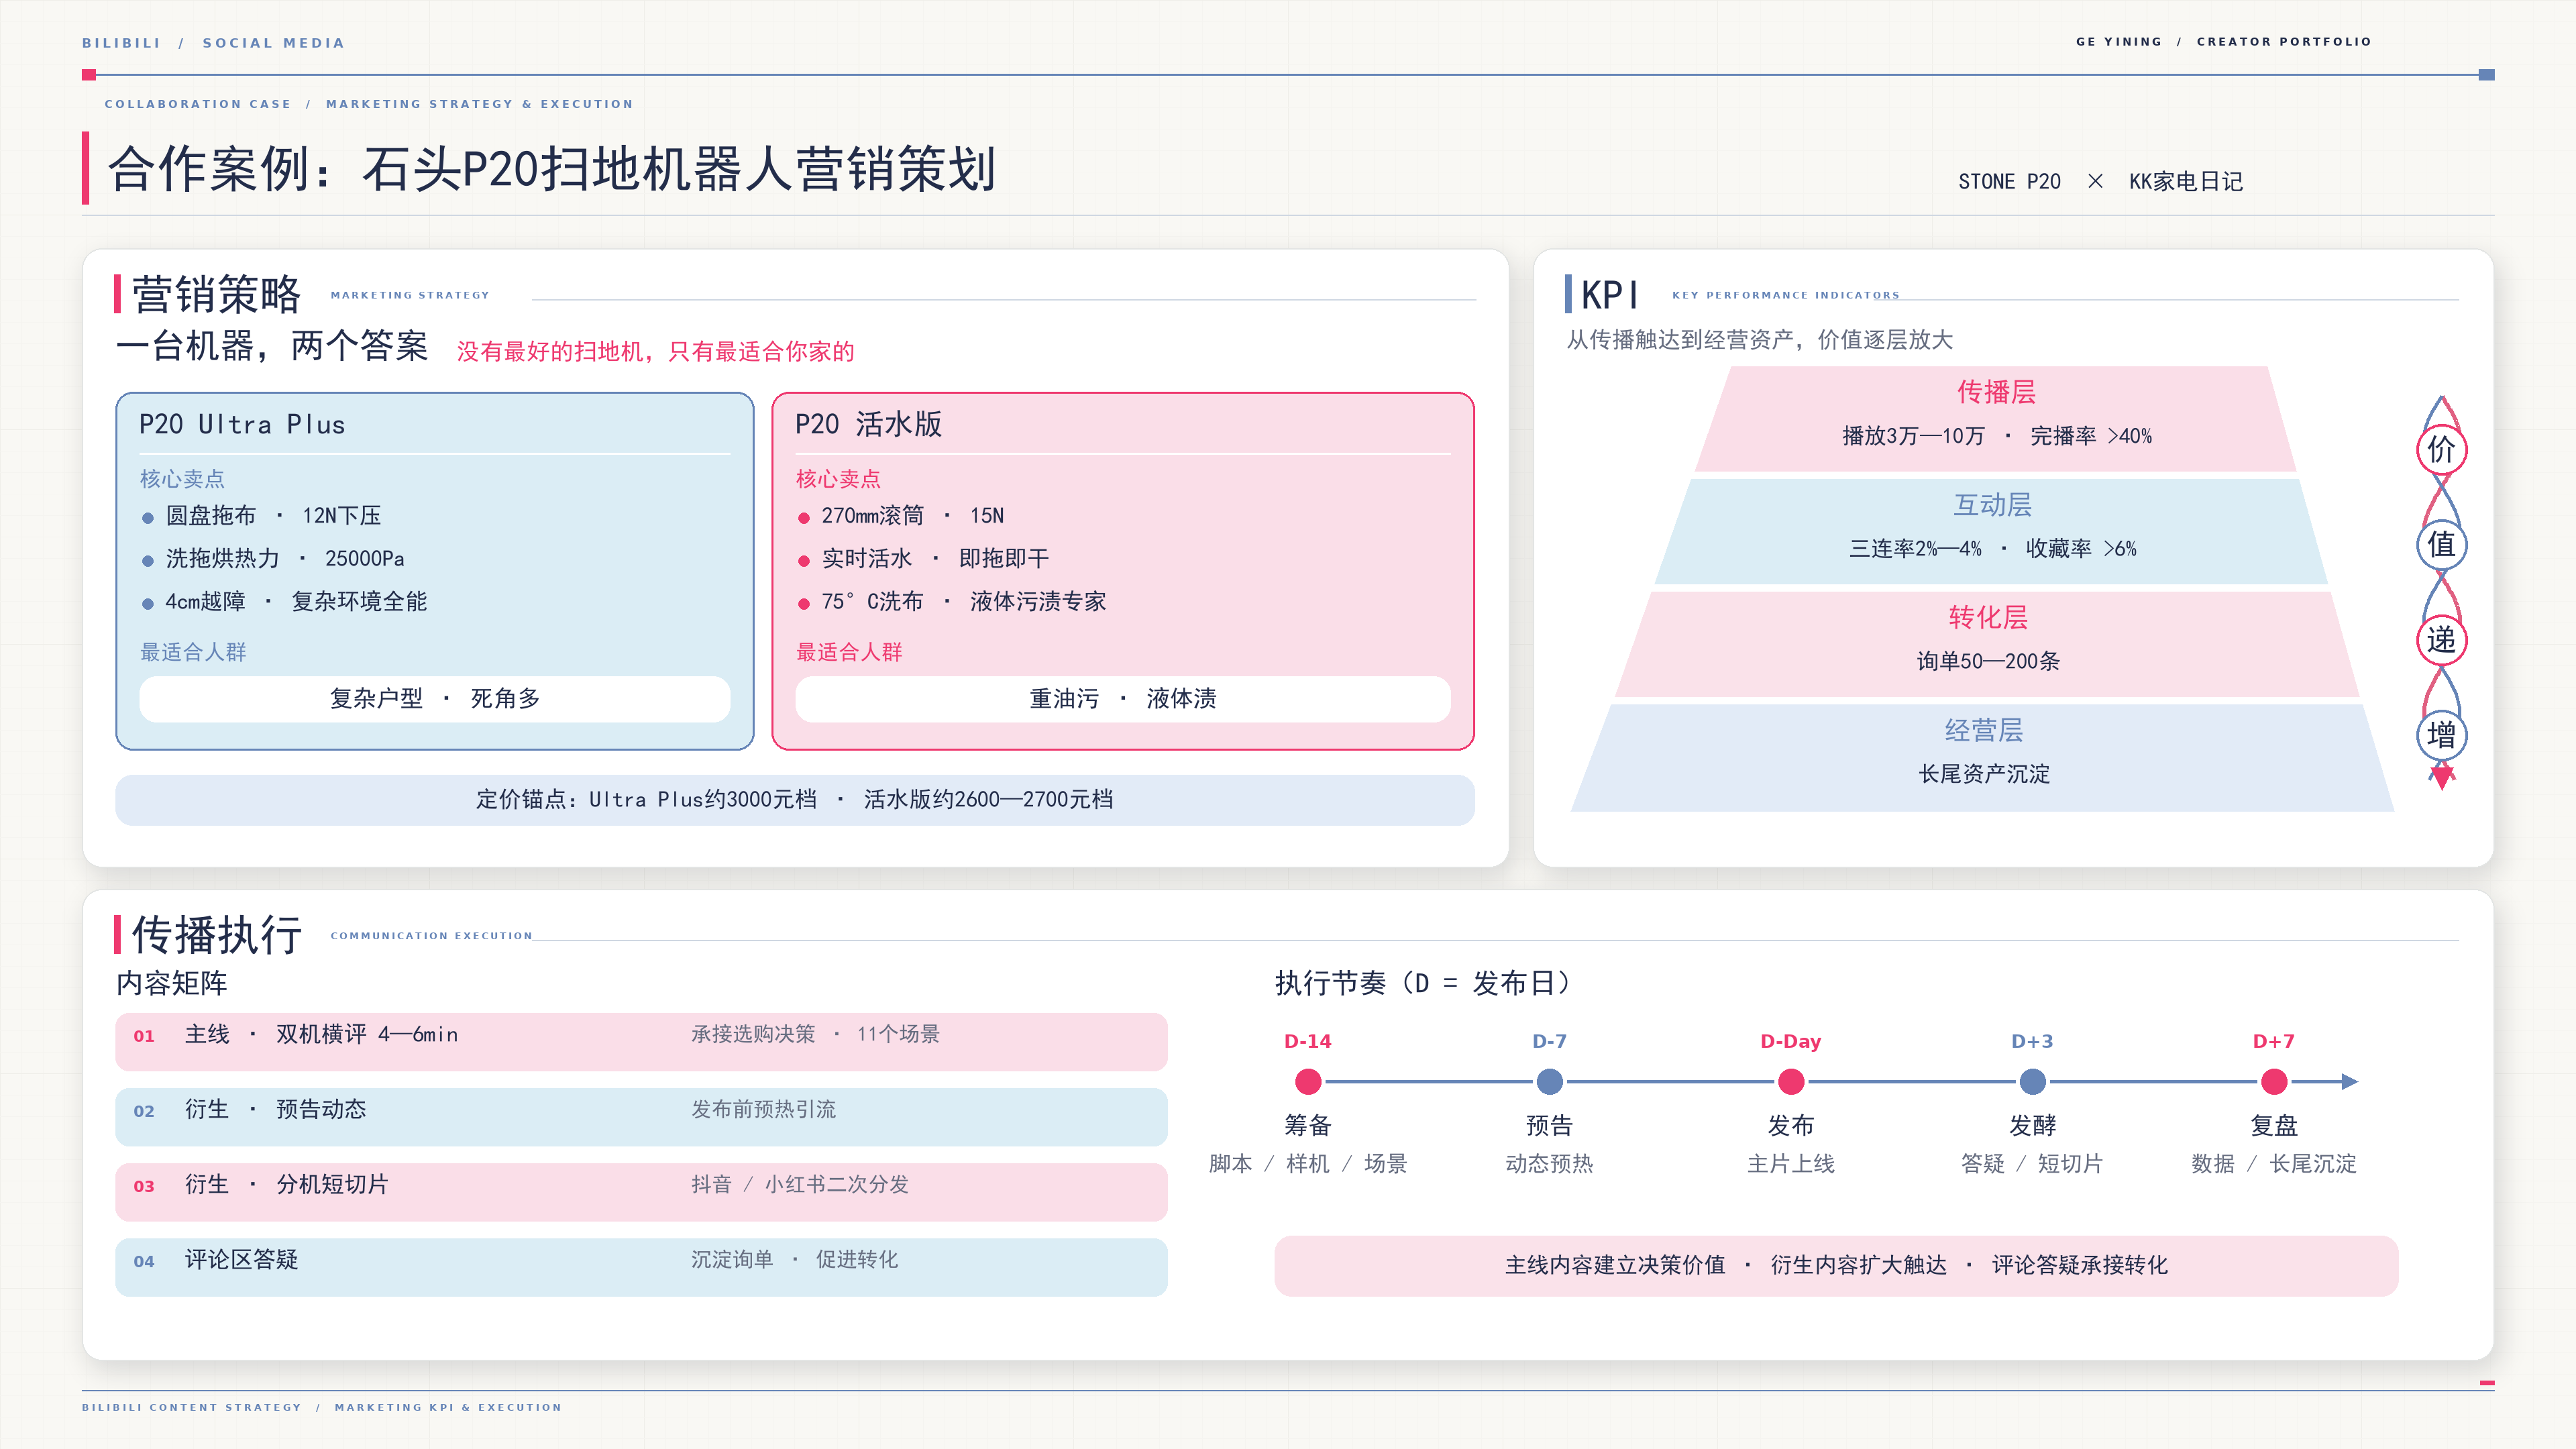Click GE YINING / CREATOR PORTFOLIO header label
The image size is (2576, 1449).
click(2224, 42)
